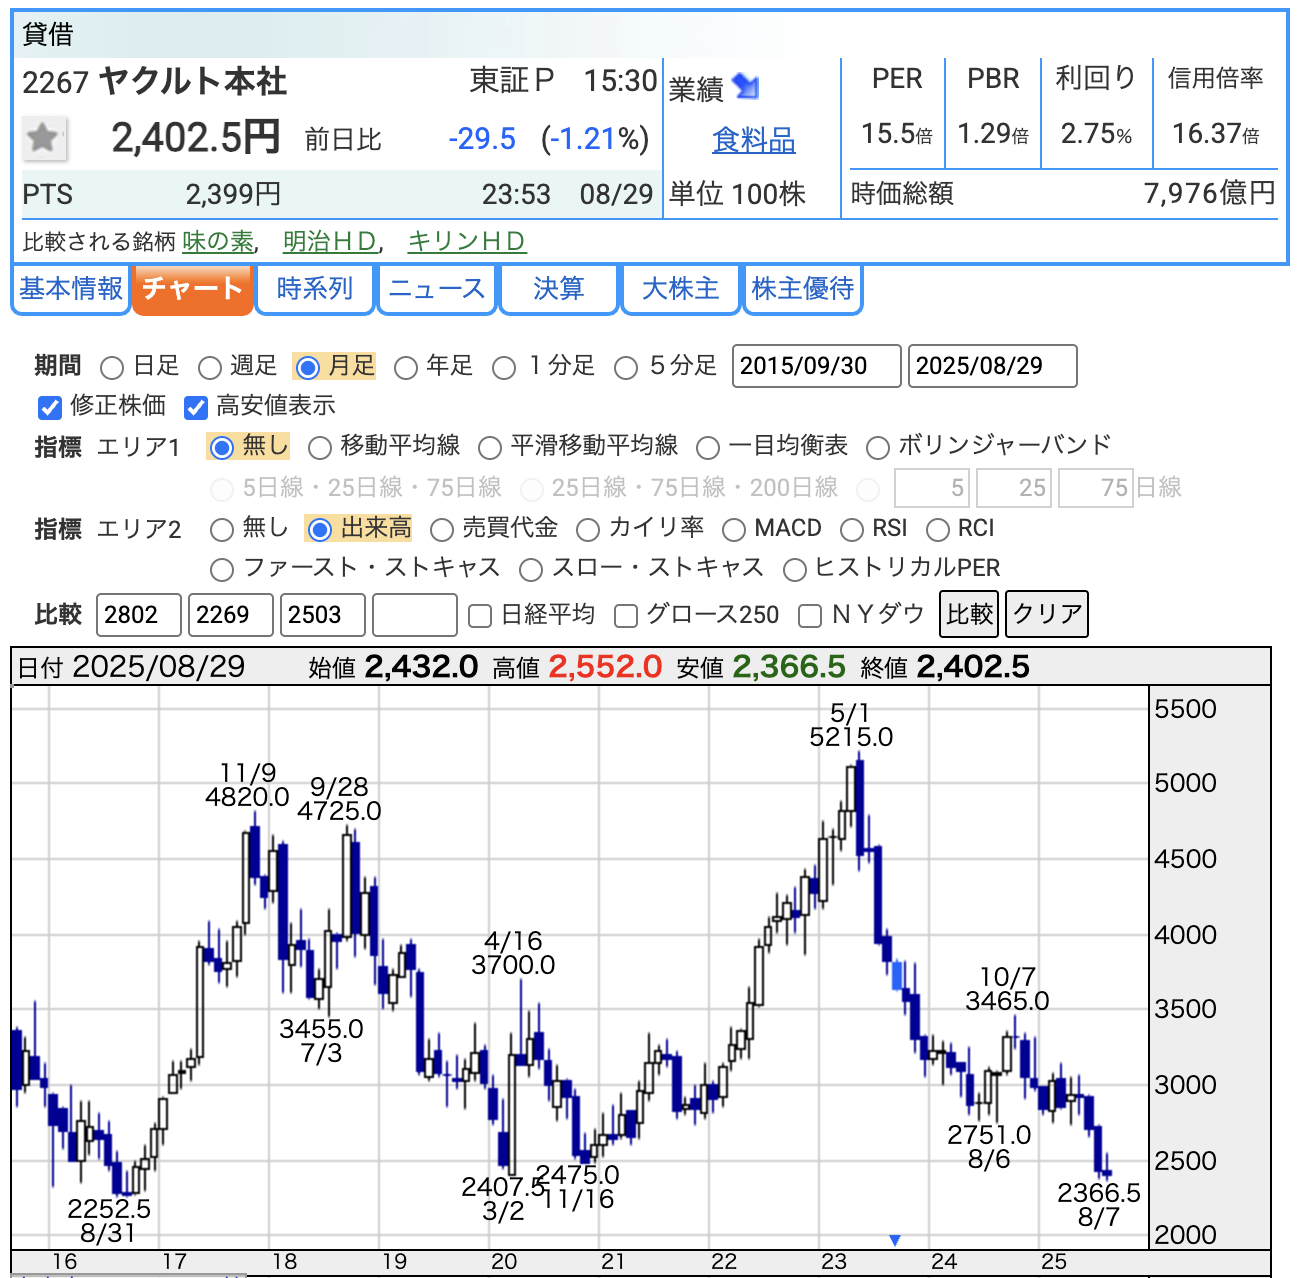The image size is (1298, 1278).
Task: Select ファースト・ストキャス indicator radio
Action: [x=222, y=570]
